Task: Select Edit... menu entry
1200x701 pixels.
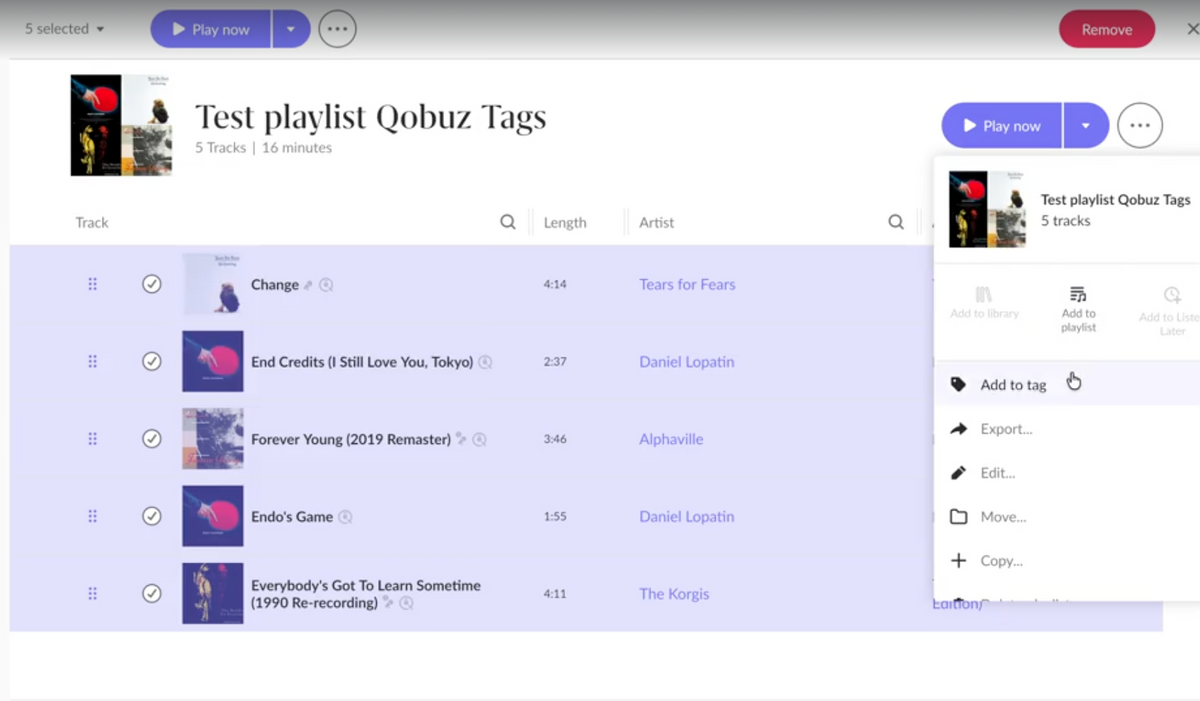Action: click(x=1067, y=472)
